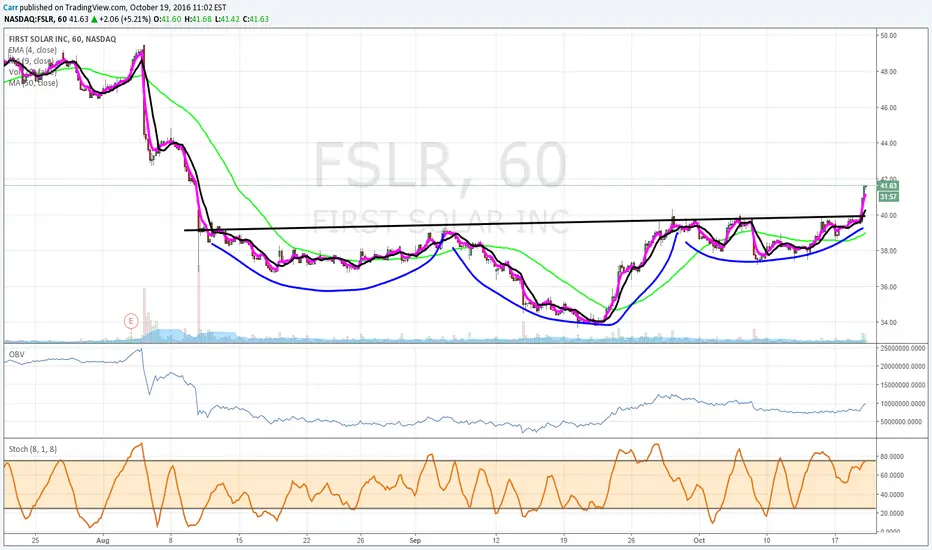Select the 'Stoch (8, 1, 8)' indicator label

[x=33, y=449]
